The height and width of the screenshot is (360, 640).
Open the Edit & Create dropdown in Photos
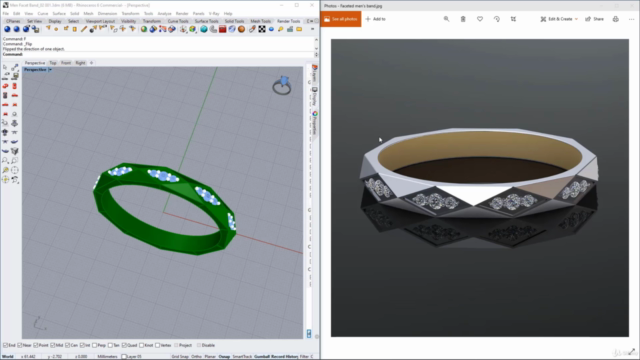pyautogui.click(x=558, y=19)
